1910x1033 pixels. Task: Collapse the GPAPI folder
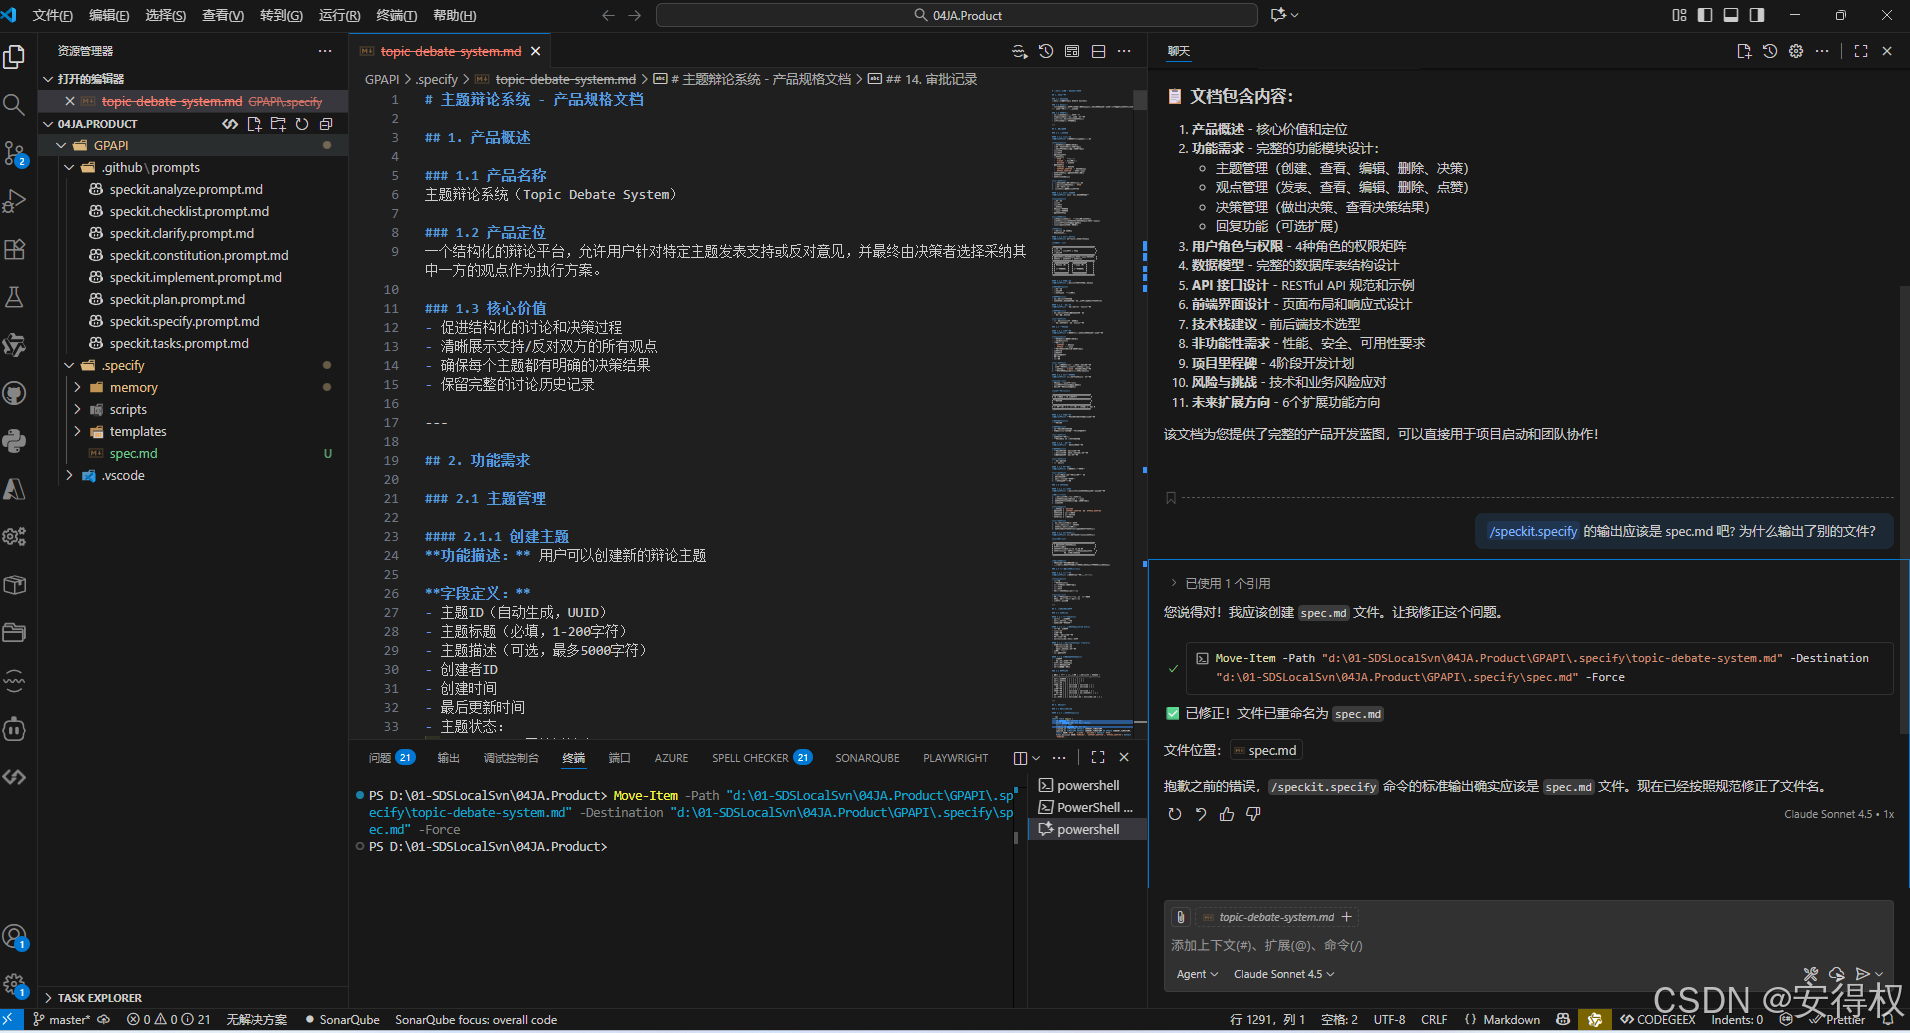62,145
